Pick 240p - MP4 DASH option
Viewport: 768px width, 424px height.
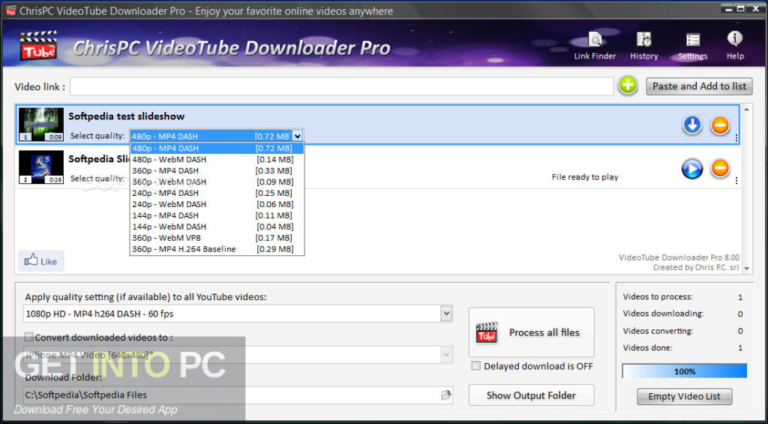(217, 193)
